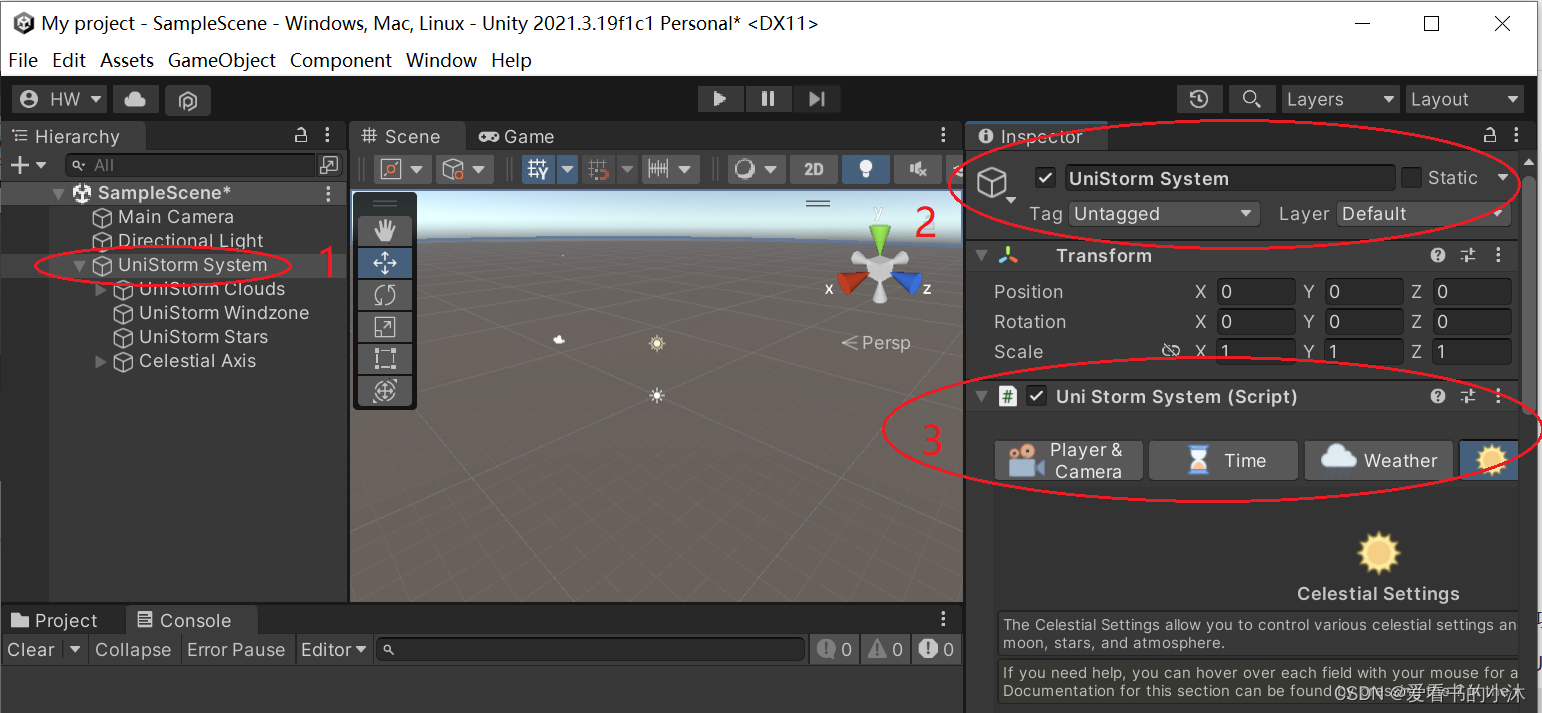1542x713 pixels.
Task: Click the red X axis of the scene gizmo
Action: [852, 283]
